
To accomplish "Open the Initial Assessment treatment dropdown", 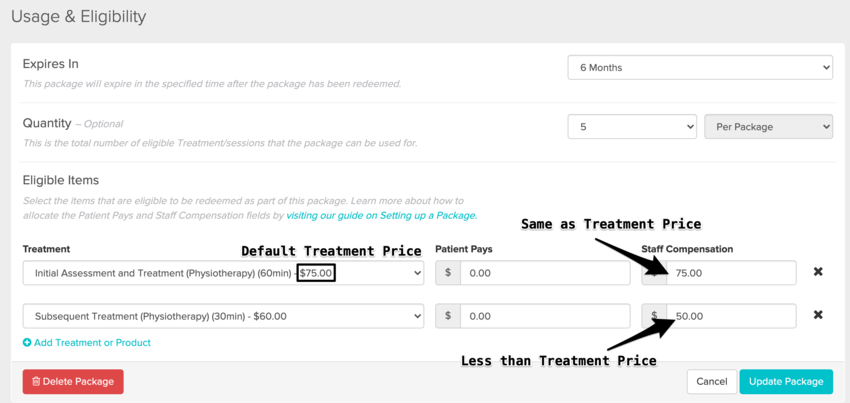I will click(x=223, y=272).
